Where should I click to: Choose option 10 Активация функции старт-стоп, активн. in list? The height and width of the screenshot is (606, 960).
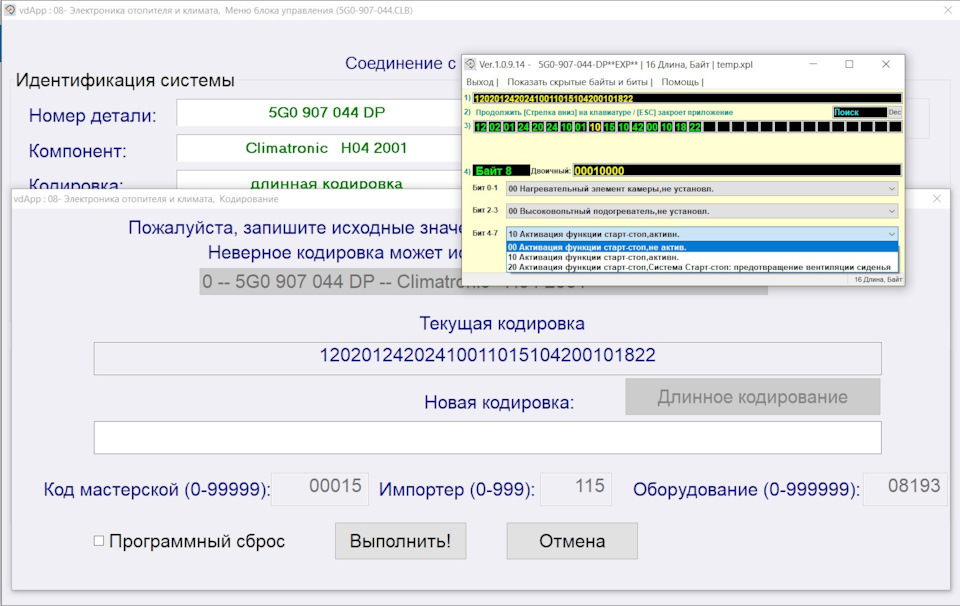[702, 257]
